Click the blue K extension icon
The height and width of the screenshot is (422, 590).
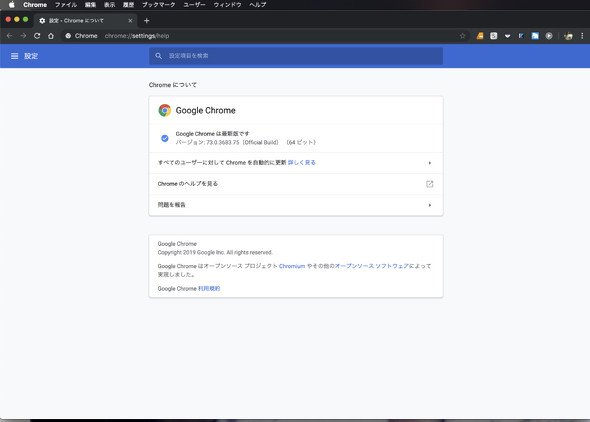[521, 36]
